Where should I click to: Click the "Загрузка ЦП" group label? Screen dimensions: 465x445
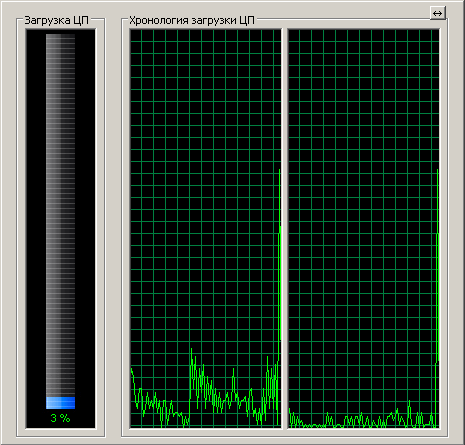tap(56, 20)
